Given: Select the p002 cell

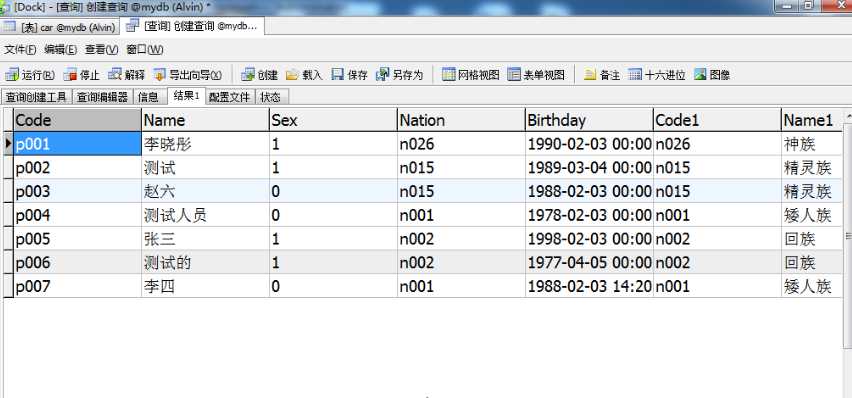Looking at the screenshot, I should point(77,167).
